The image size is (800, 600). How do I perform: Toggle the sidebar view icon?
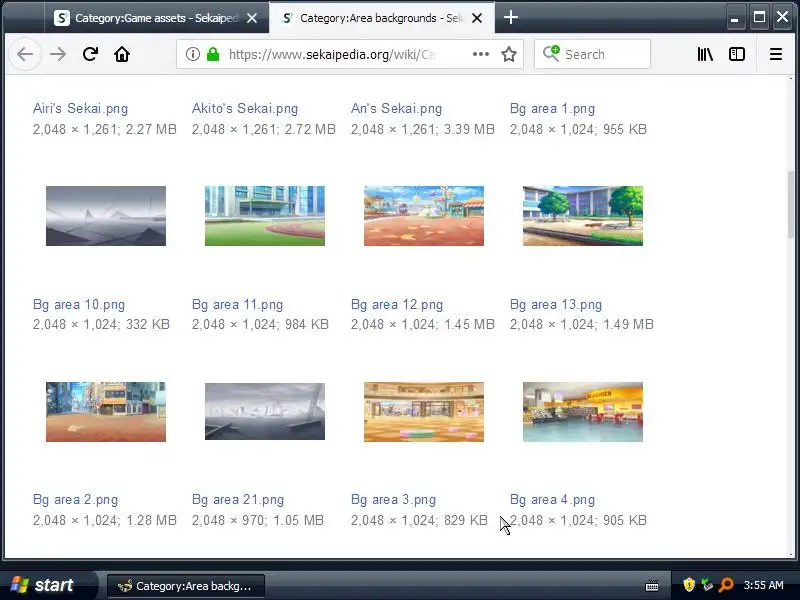pos(737,54)
